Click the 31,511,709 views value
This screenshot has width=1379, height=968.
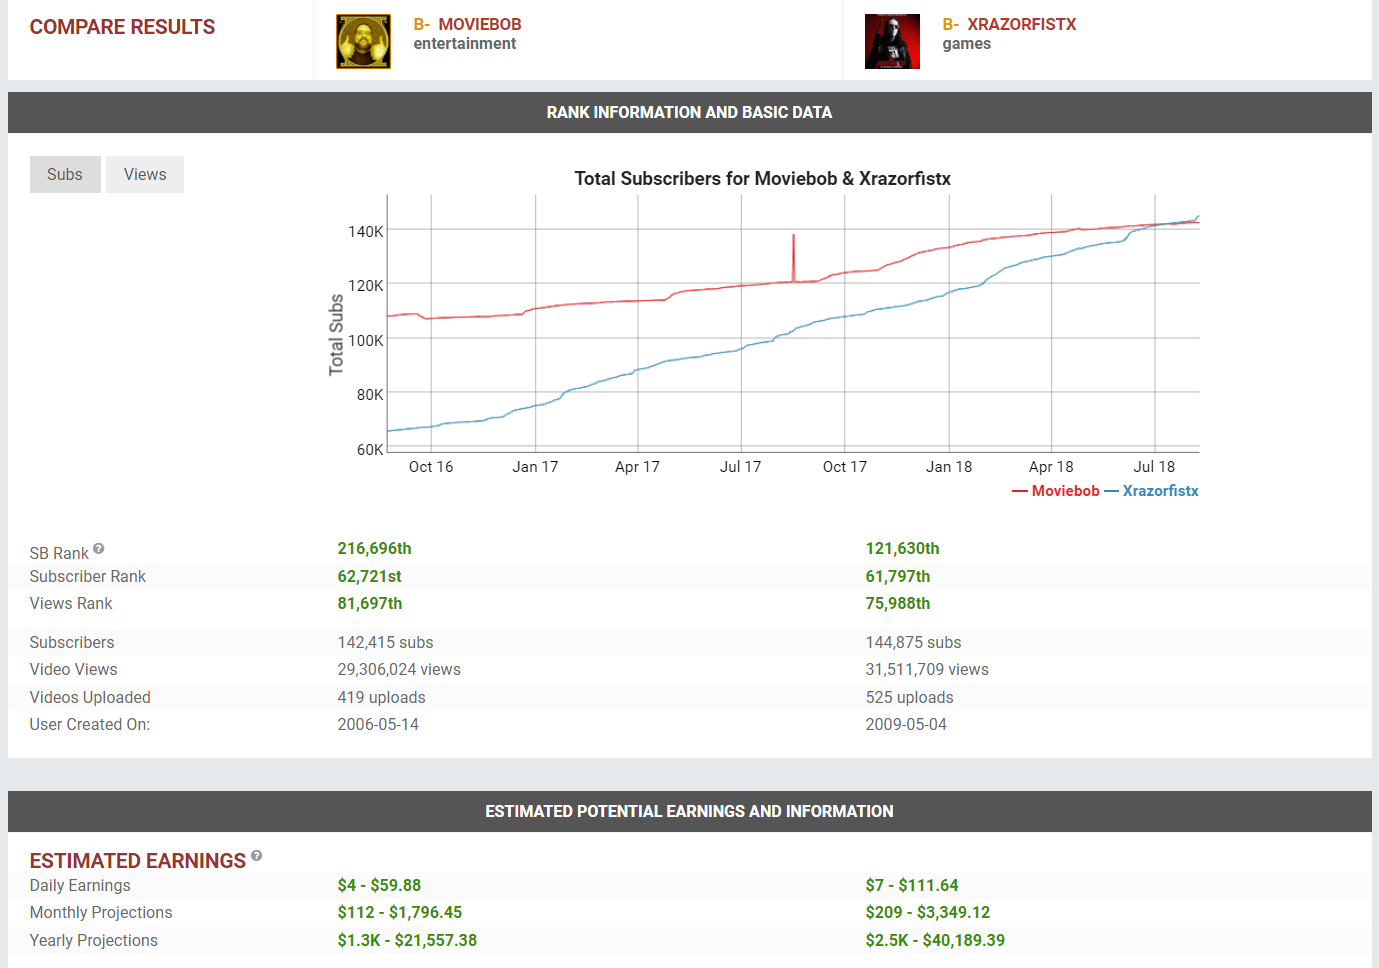(x=927, y=669)
